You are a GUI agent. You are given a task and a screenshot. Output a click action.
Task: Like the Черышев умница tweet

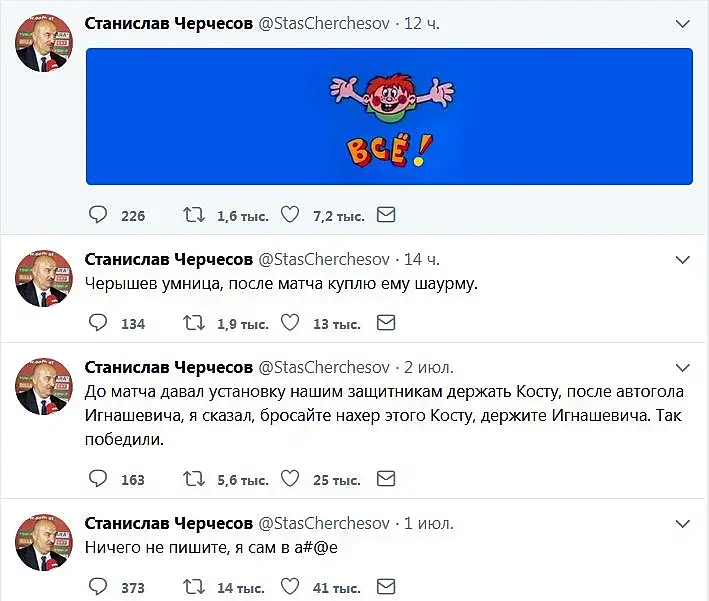pos(289,323)
